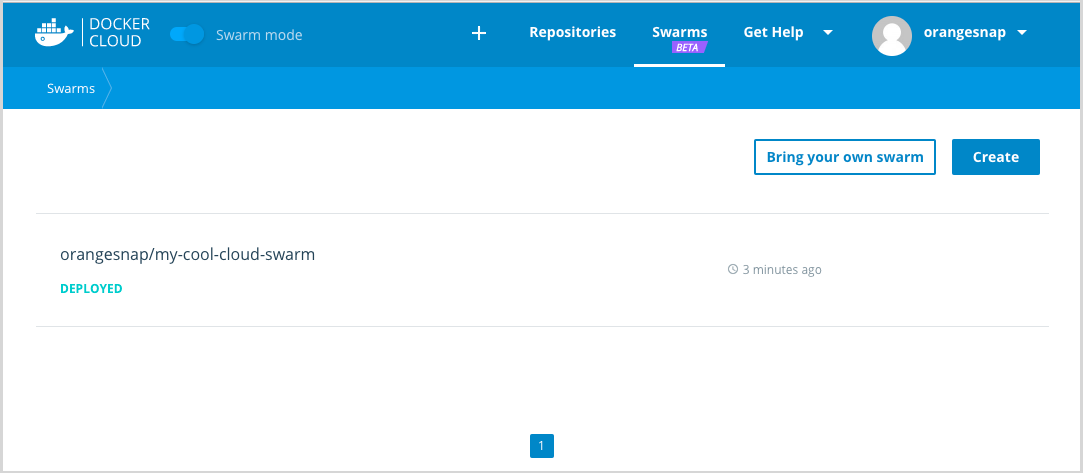The width and height of the screenshot is (1083, 473).
Task: Click the Create button
Action: [995, 157]
